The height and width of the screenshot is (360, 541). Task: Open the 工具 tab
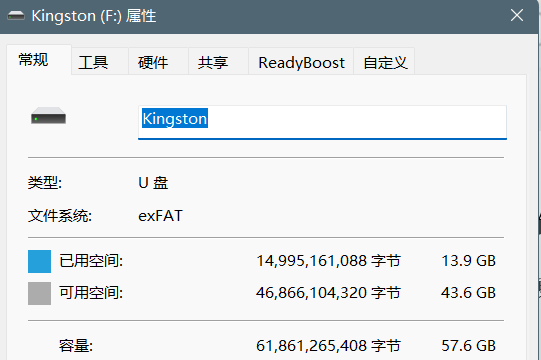click(100, 62)
